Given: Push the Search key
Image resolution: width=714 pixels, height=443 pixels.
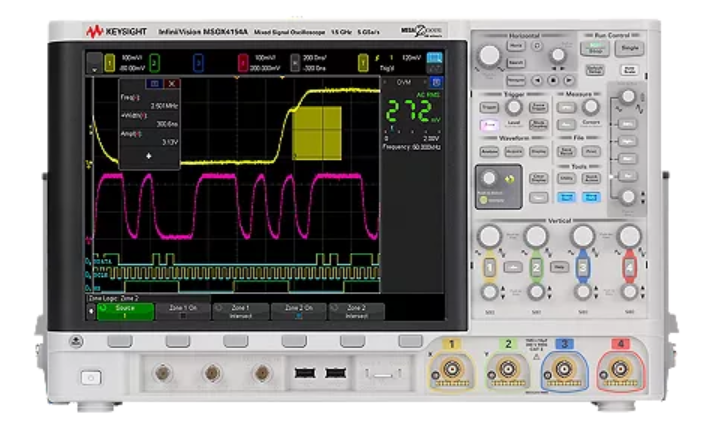Looking at the screenshot, I should coord(516,63).
